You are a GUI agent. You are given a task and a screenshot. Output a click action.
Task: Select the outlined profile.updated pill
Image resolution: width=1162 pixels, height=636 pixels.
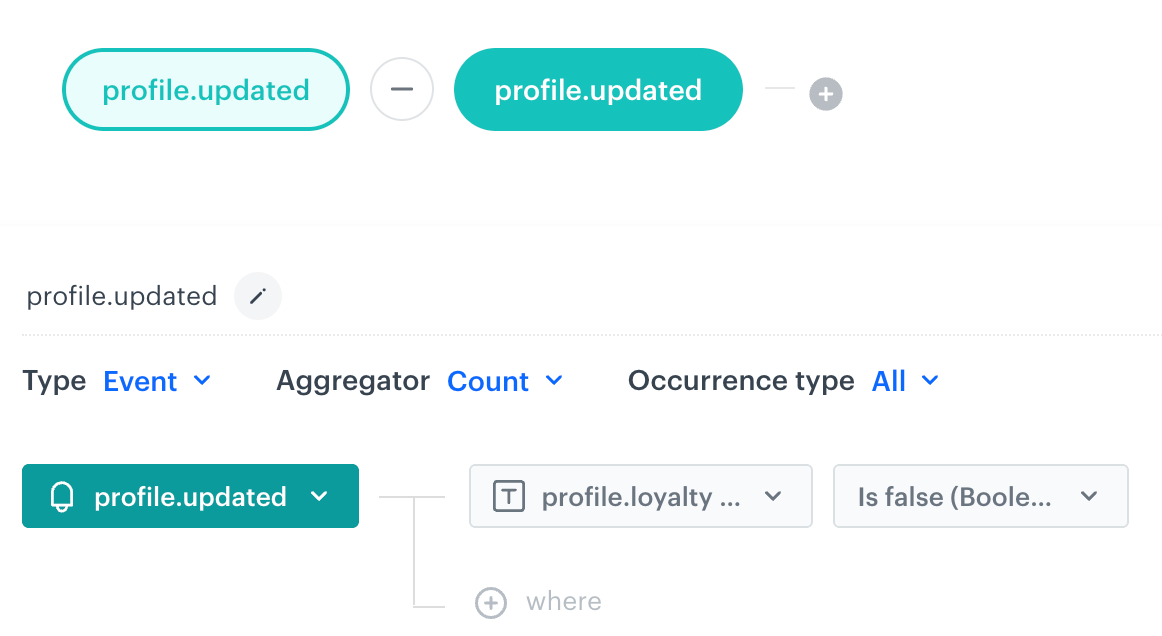tap(206, 90)
